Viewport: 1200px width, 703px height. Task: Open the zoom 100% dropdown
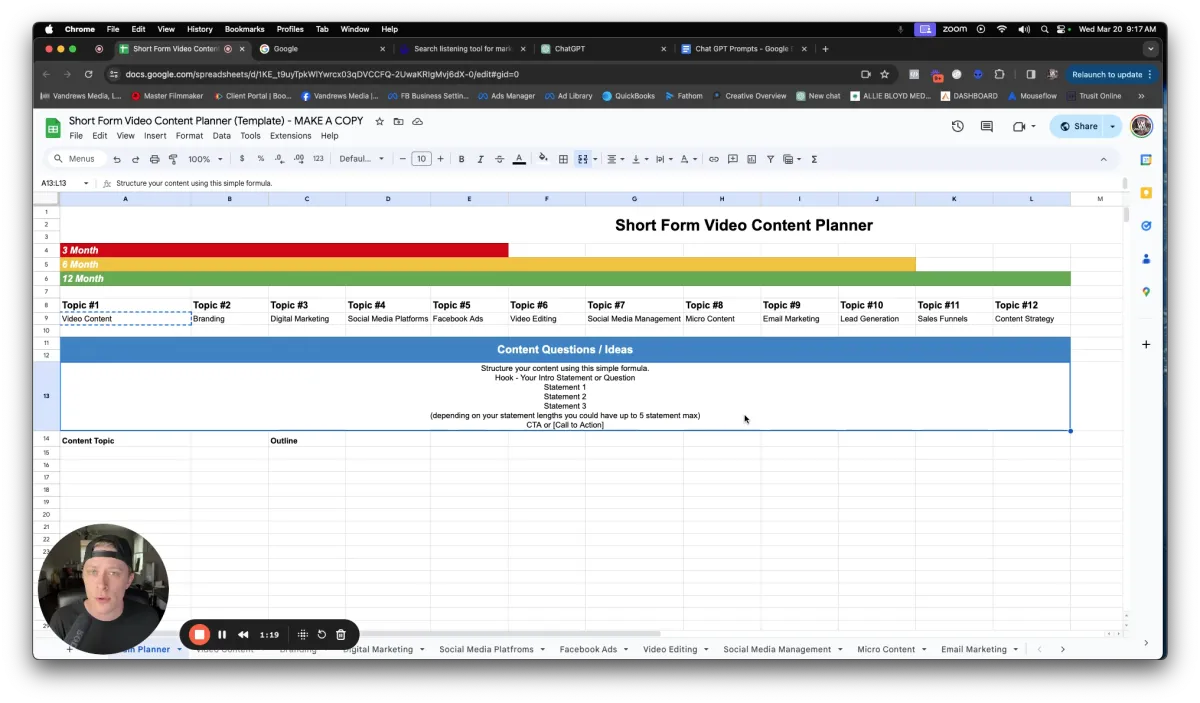(204, 159)
